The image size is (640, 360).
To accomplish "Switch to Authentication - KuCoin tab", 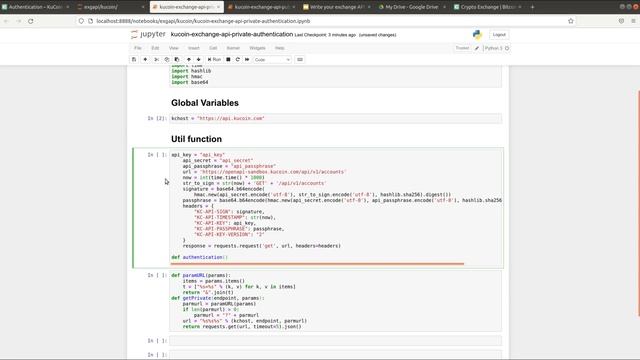I will tap(36, 7).
